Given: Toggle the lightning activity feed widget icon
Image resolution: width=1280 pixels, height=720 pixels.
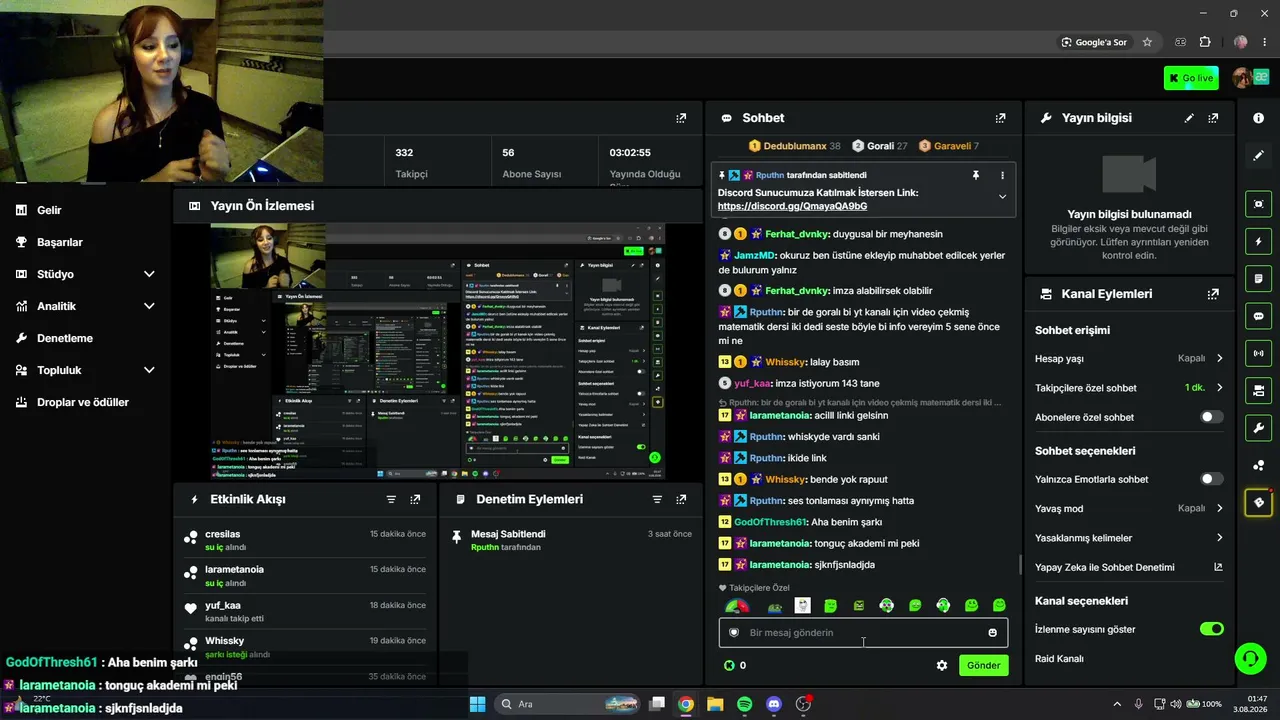Looking at the screenshot, I should 1258,241.
